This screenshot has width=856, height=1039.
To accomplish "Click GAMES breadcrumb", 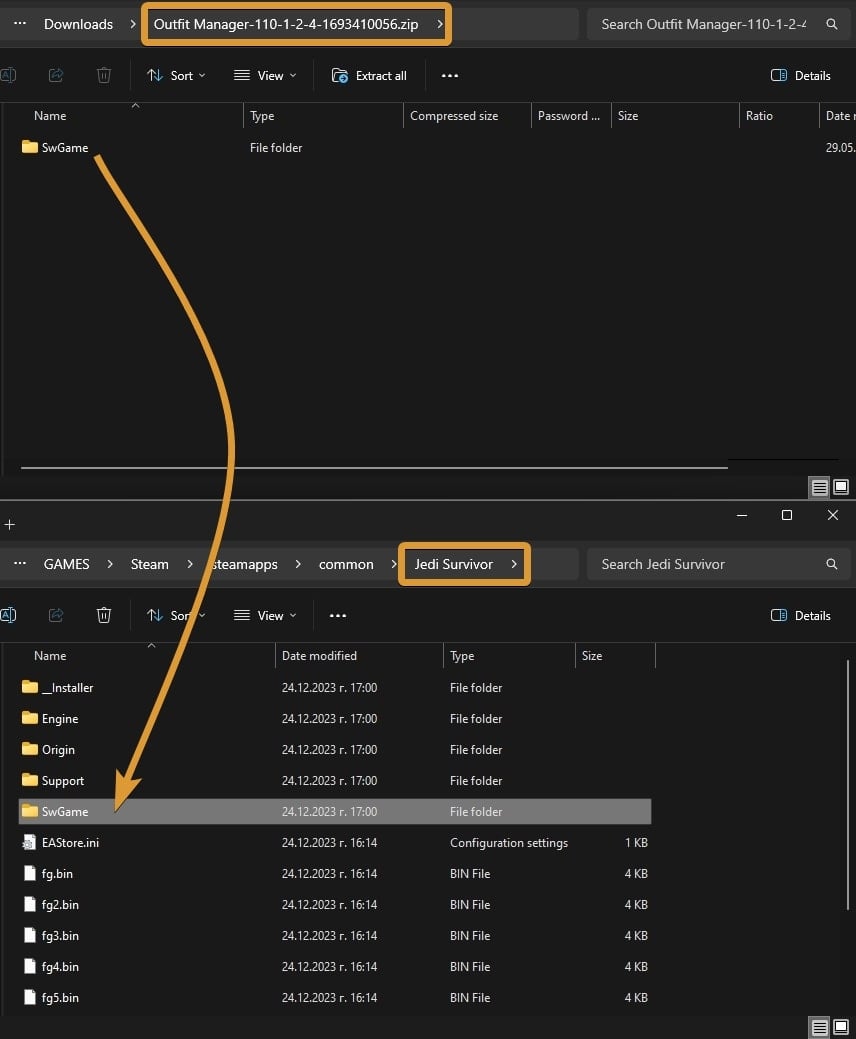I will [66, 565].
